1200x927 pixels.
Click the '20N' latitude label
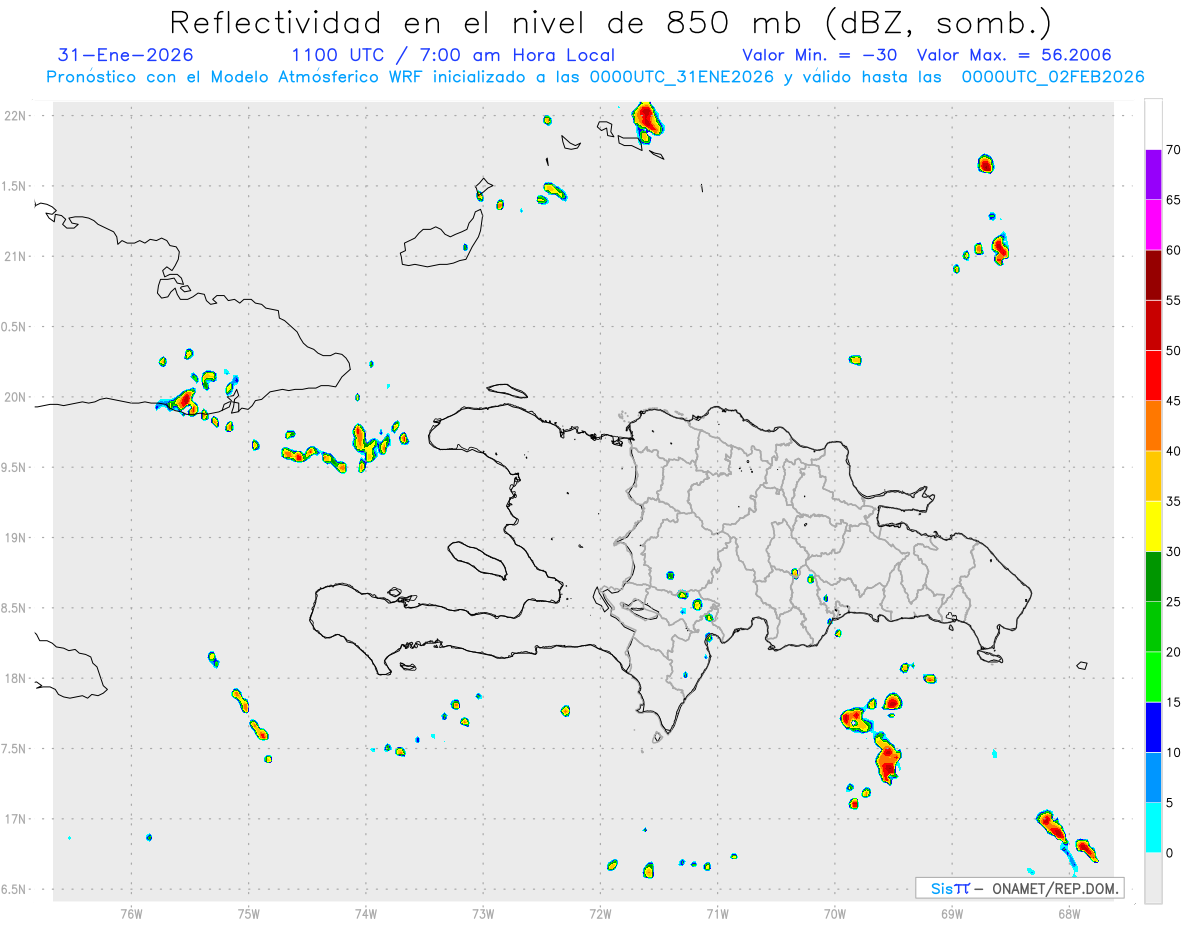click(x=17, y=397)
